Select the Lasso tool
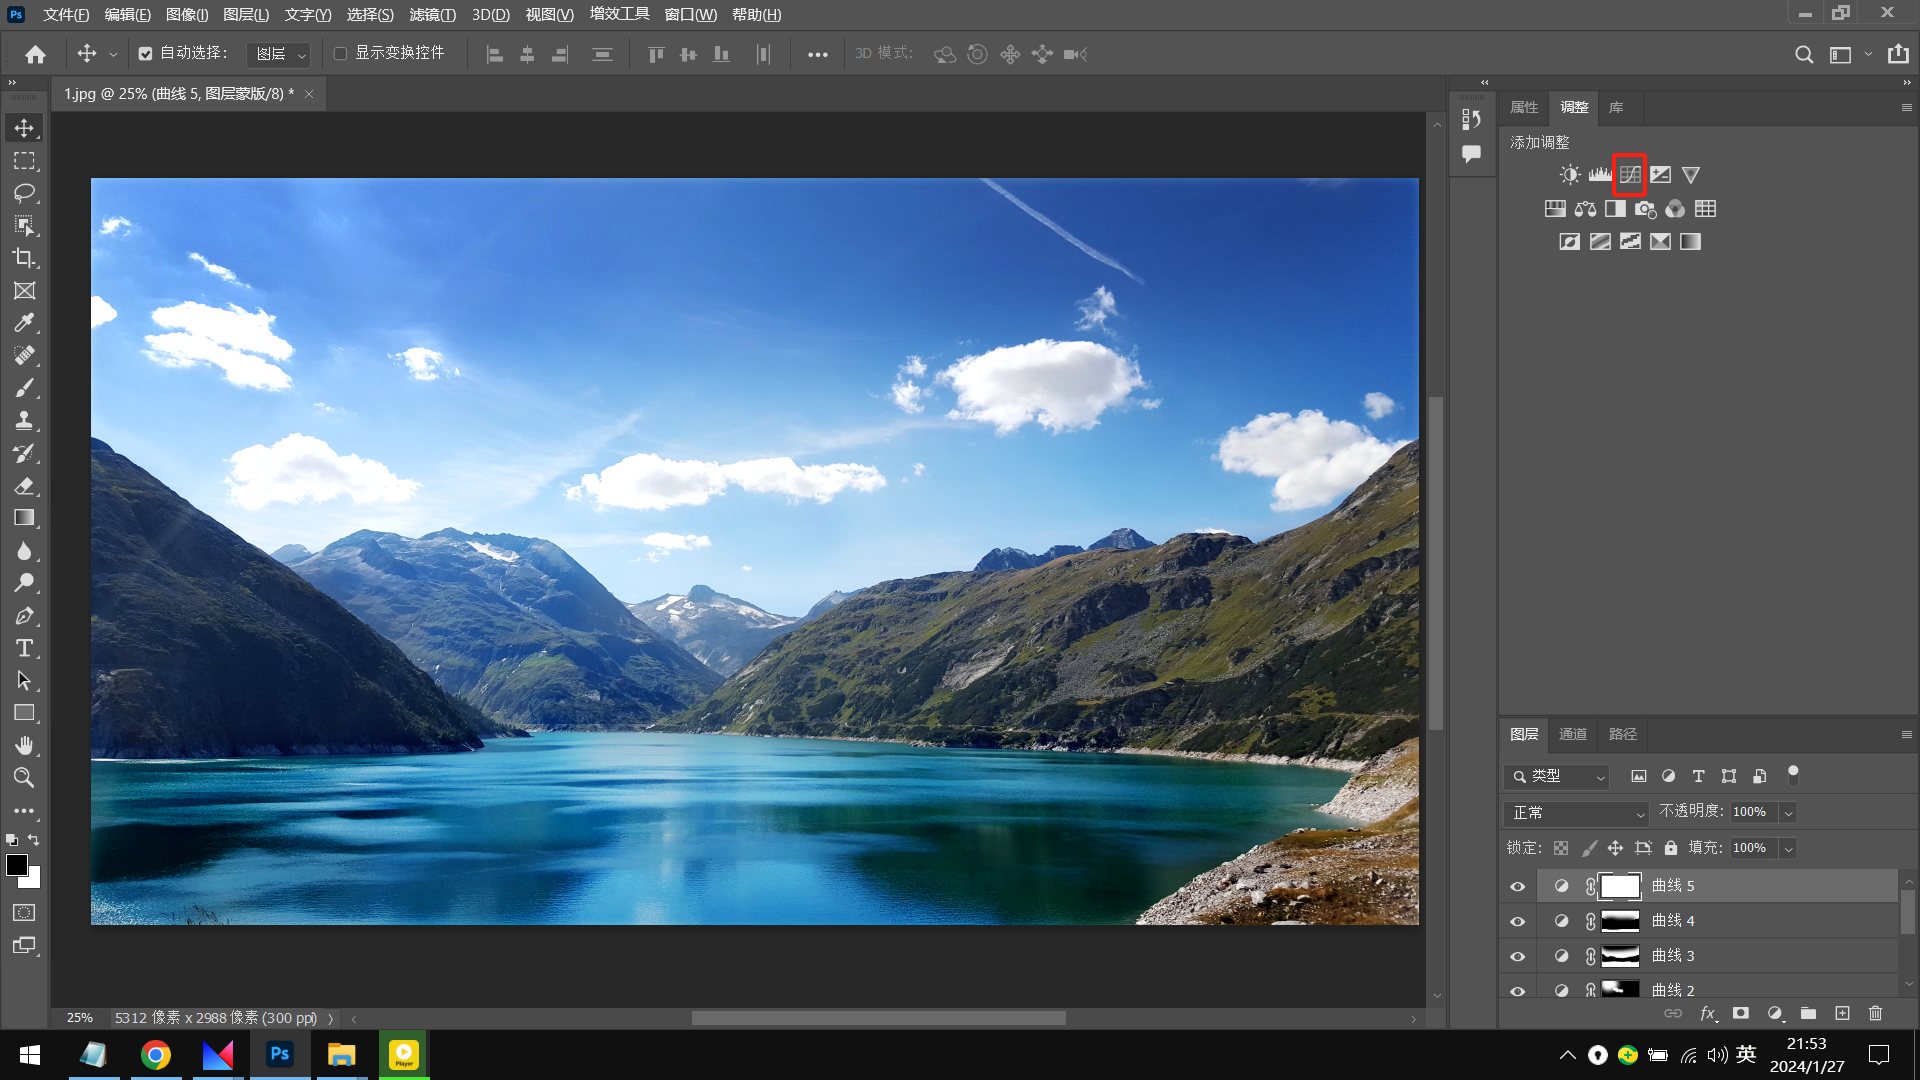This screenshot has width=1920, height=1080. tap(24, 193)
